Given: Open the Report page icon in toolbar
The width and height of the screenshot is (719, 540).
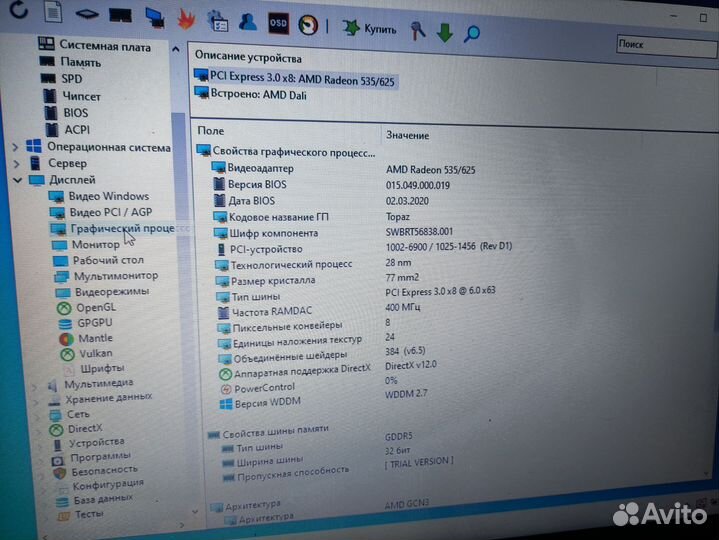Looking at the screenshot, I should (53, 11).
